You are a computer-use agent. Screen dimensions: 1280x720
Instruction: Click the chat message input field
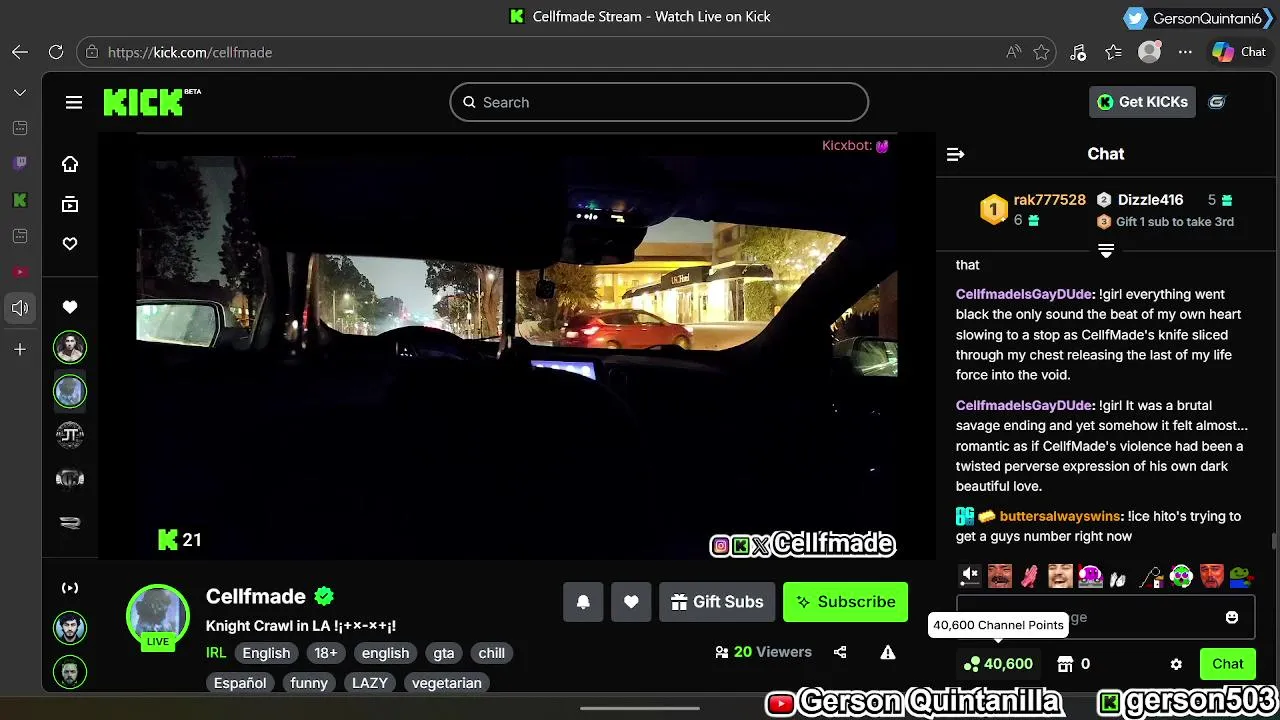tap(1106, 617)
